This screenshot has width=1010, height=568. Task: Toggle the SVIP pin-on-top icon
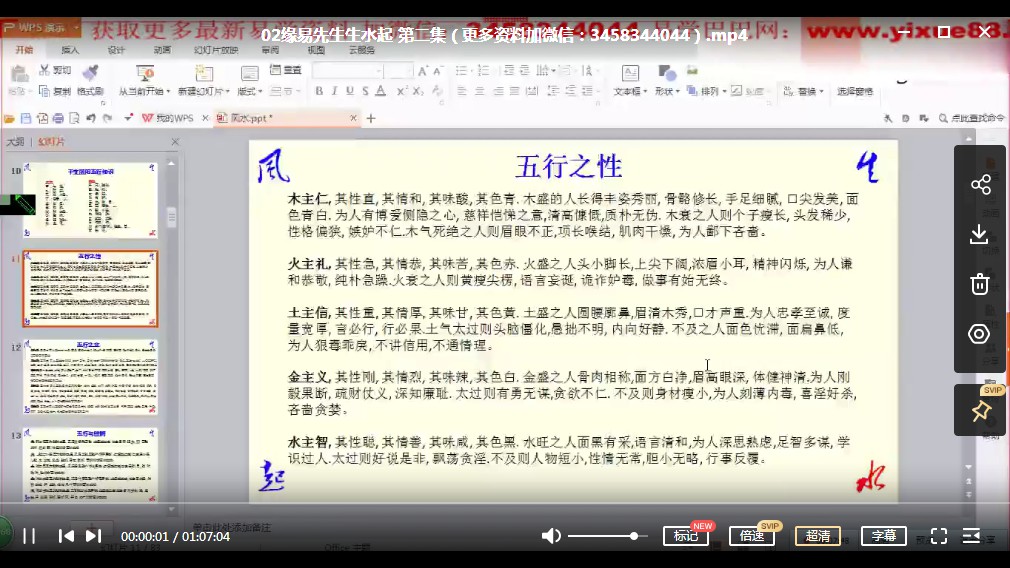coord(980,411)
